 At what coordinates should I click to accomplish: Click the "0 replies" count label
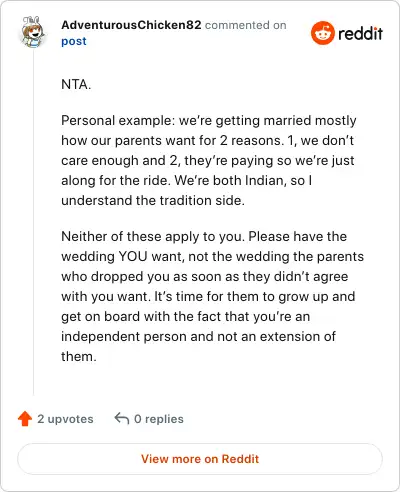(x=159, y=419)
